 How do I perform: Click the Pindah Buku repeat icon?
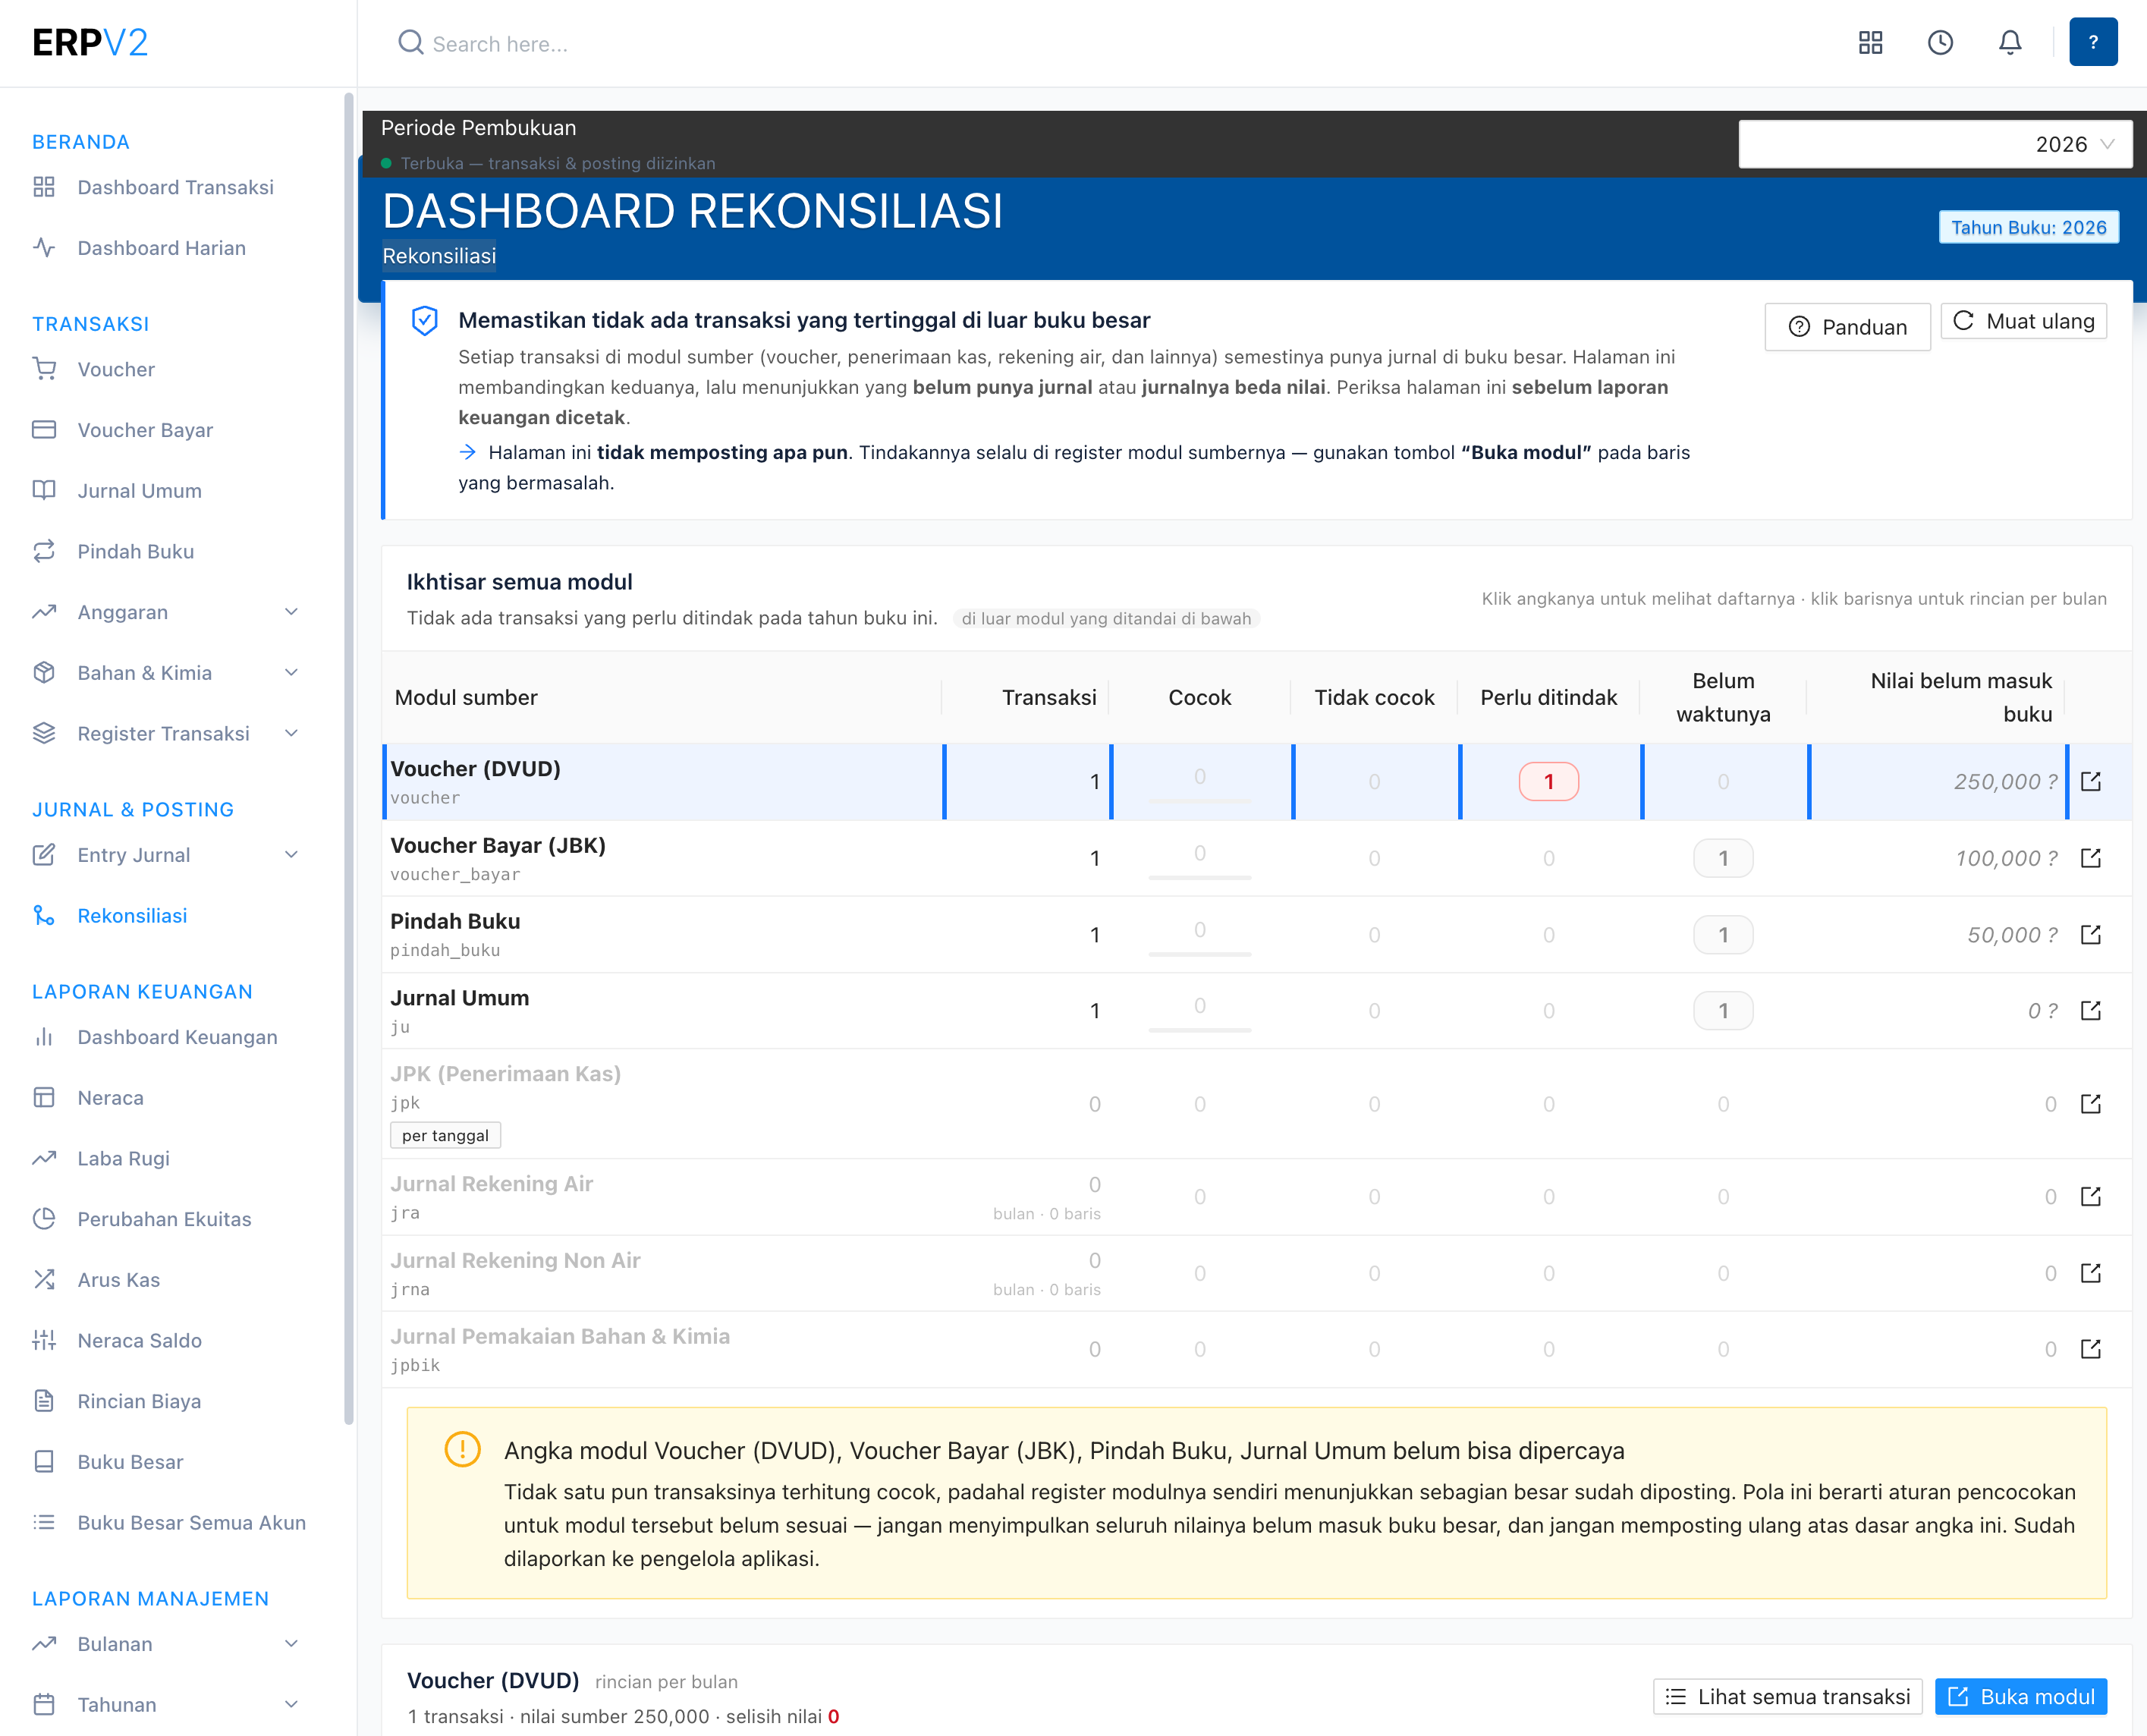pos(44,551)
